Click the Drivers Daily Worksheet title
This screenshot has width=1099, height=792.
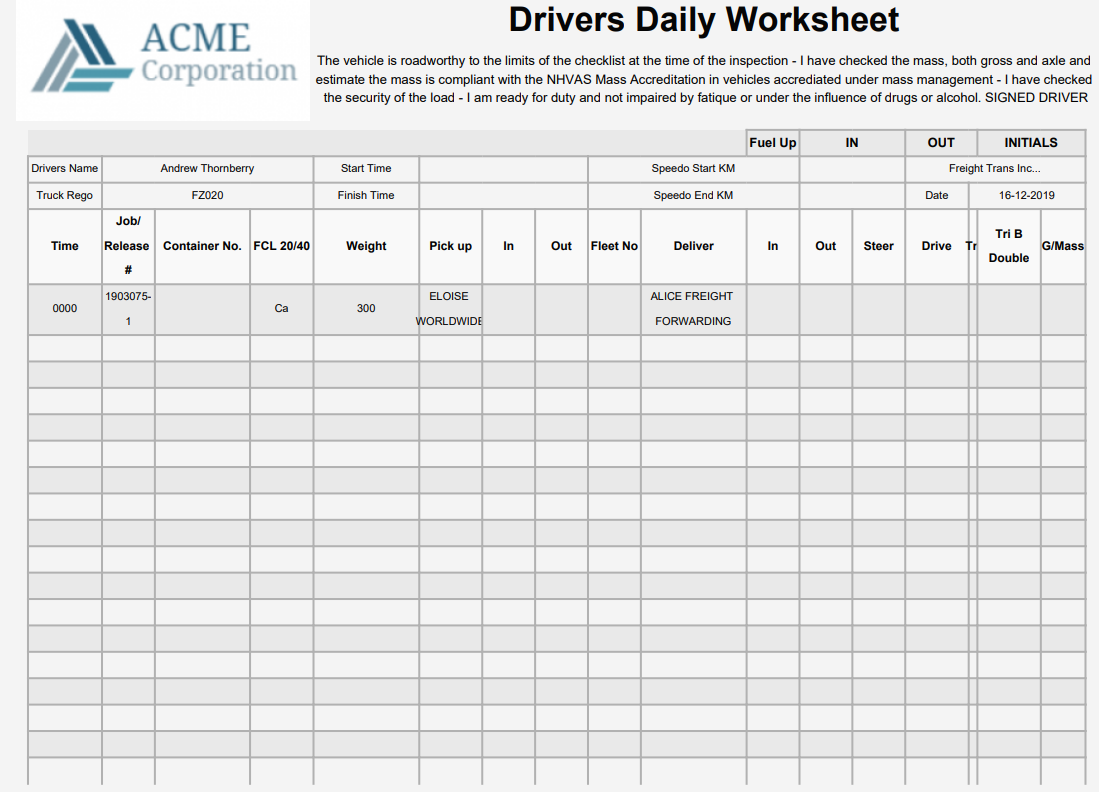(x=704, y=20)
